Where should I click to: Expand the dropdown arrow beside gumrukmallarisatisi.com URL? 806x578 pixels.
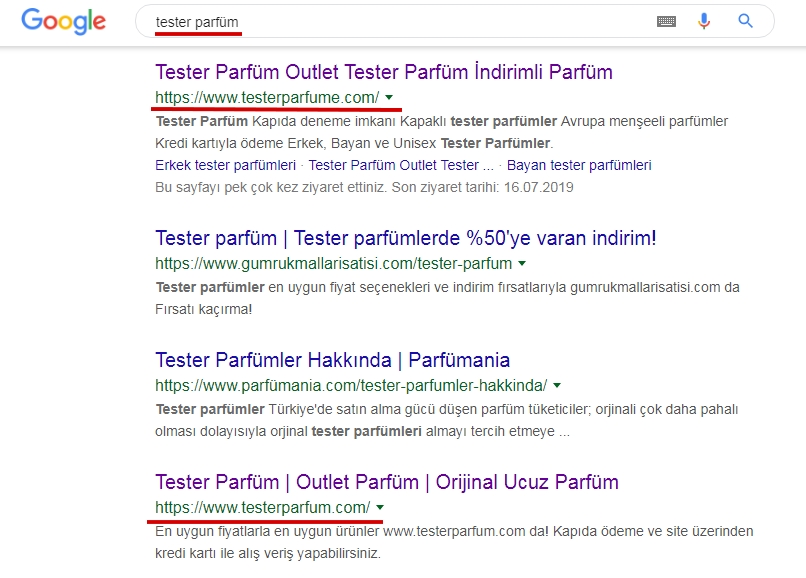(522, 263)
